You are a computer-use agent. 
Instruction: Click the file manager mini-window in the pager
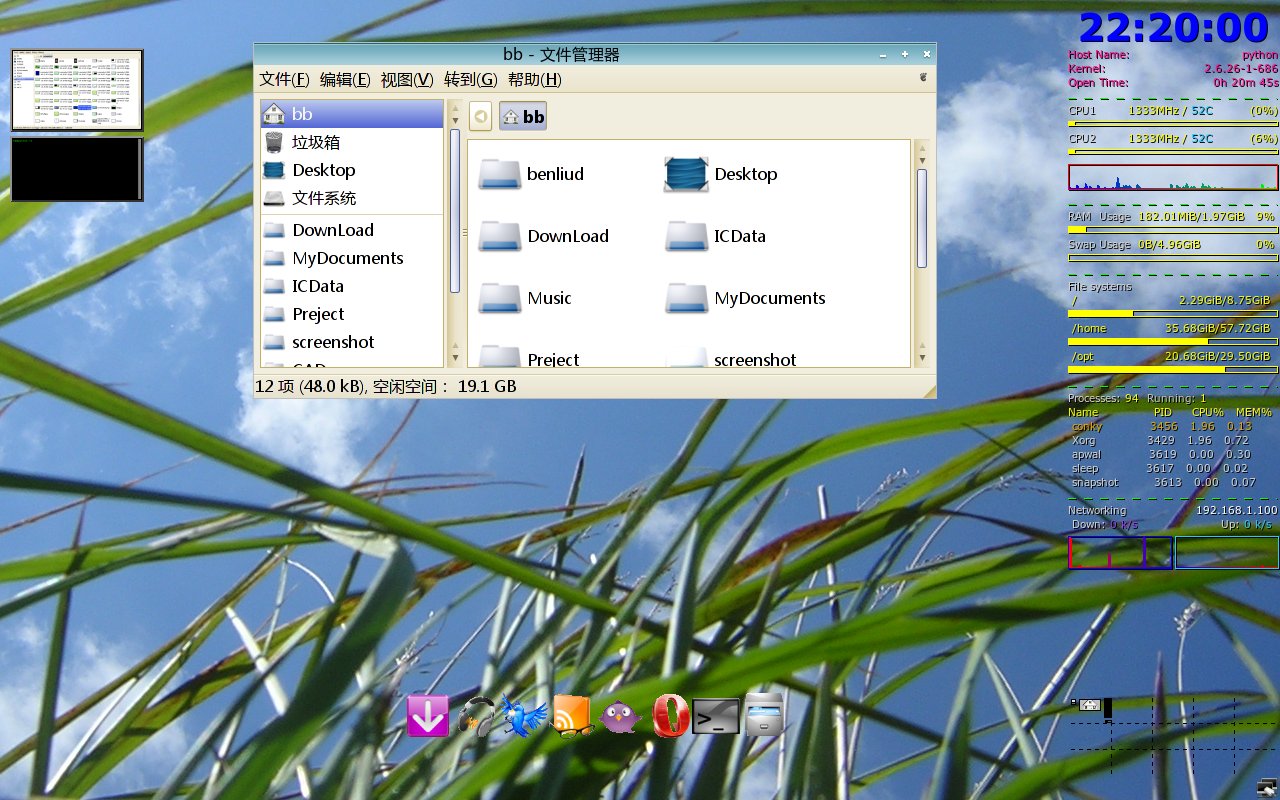(1090, 705)
